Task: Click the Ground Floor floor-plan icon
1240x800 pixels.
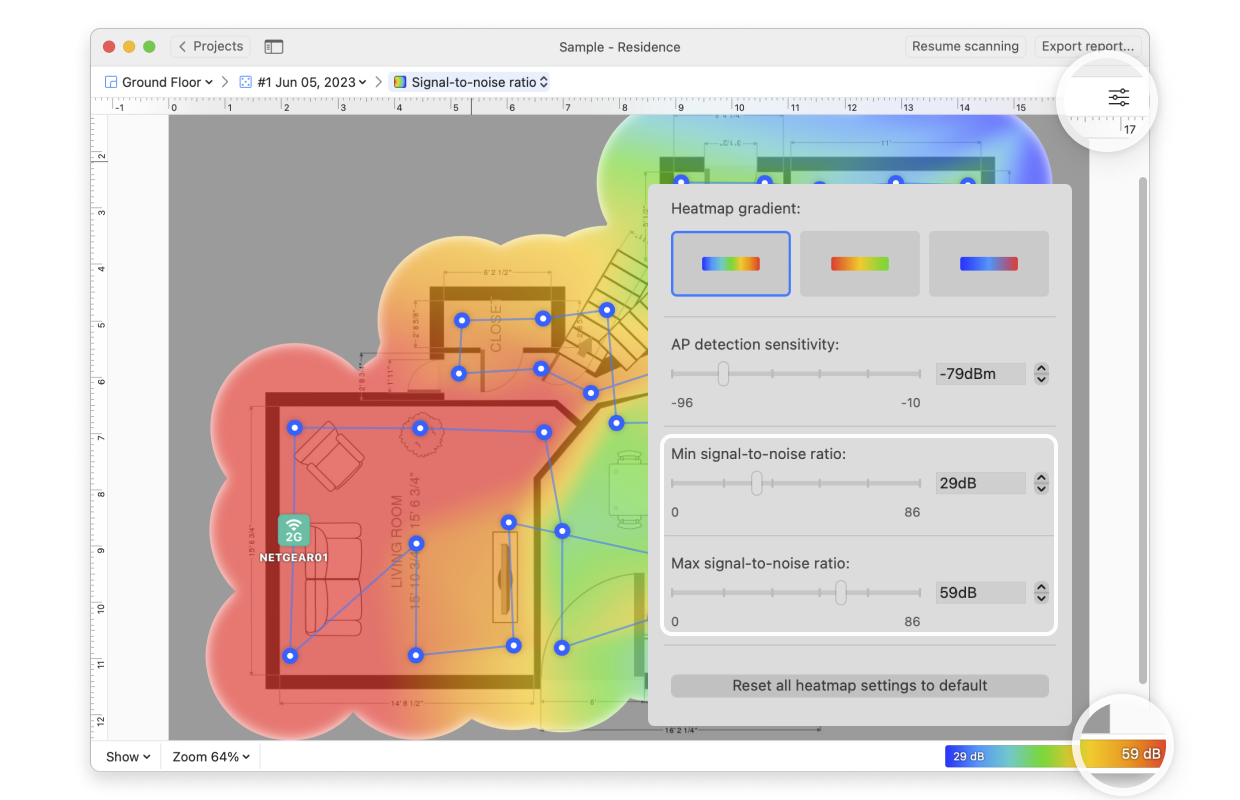Action: point(111,82)
